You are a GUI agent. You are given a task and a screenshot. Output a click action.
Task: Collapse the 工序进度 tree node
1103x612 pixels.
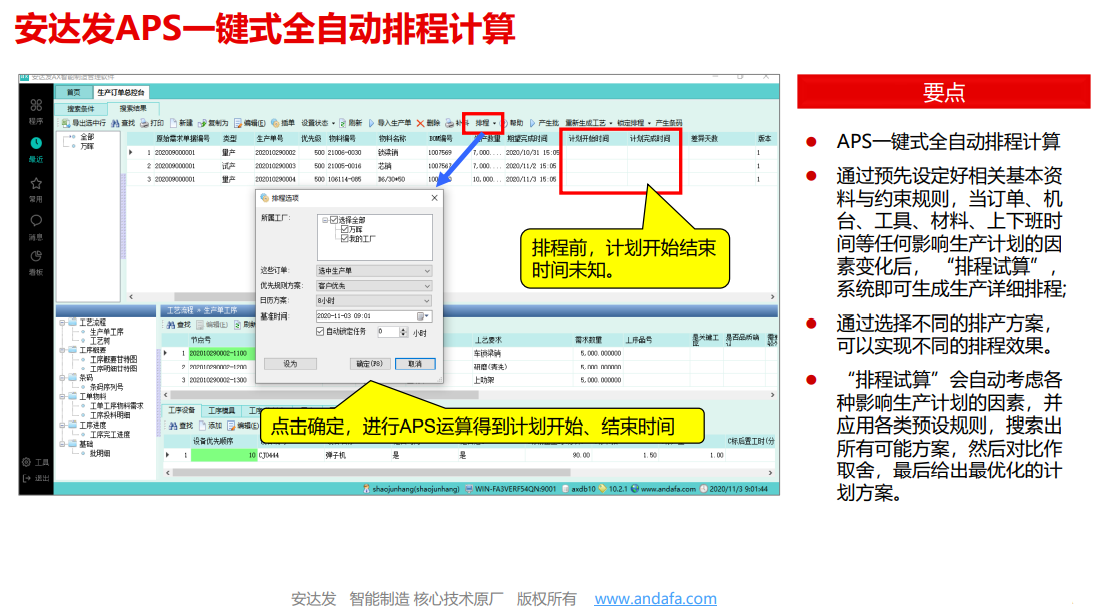[x=63, y=426]
